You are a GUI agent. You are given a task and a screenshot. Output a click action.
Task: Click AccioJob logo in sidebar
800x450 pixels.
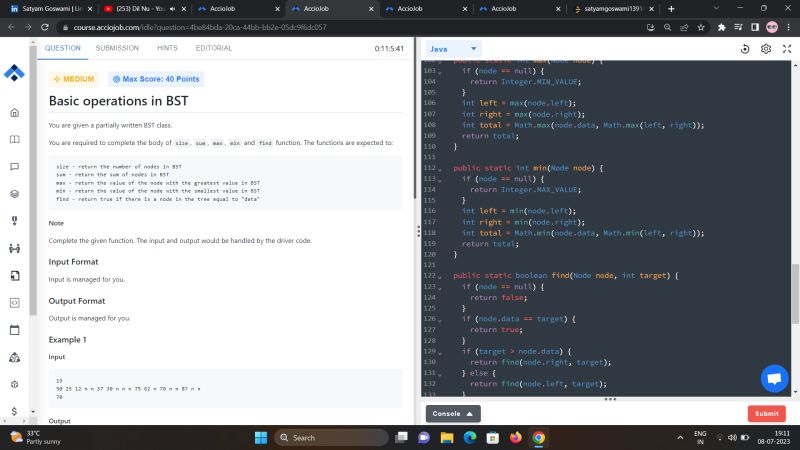[x=14, y=73]
